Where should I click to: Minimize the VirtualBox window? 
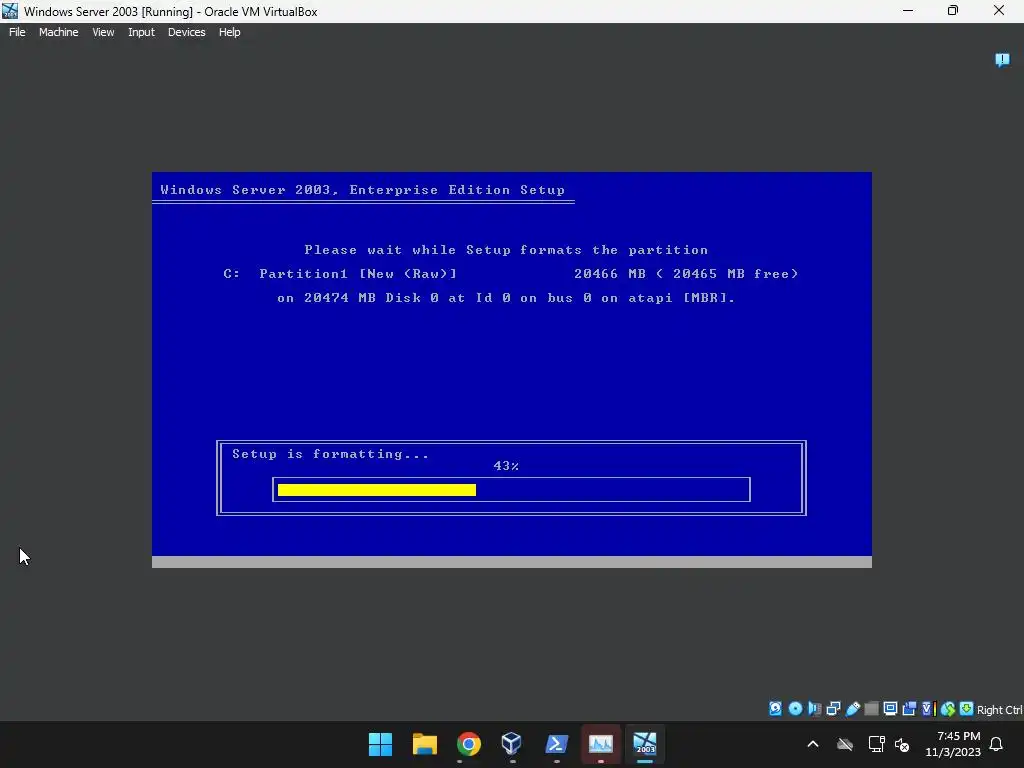pyautogui.click(x=908, y=11)
